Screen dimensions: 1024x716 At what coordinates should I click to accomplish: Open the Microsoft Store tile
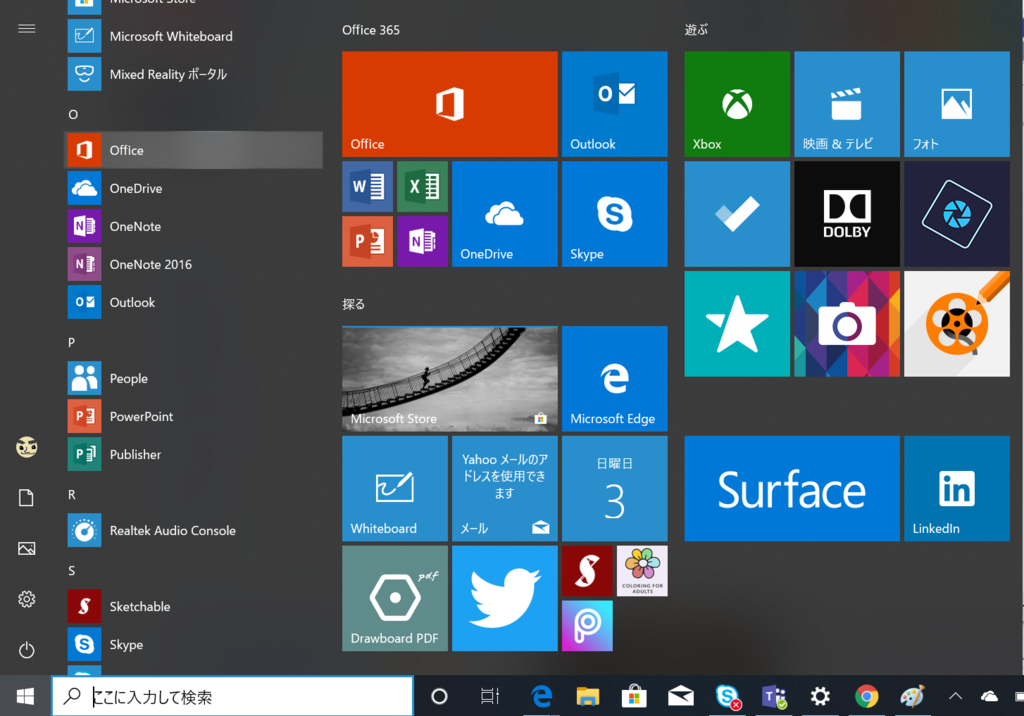click(x=449, y=378)
